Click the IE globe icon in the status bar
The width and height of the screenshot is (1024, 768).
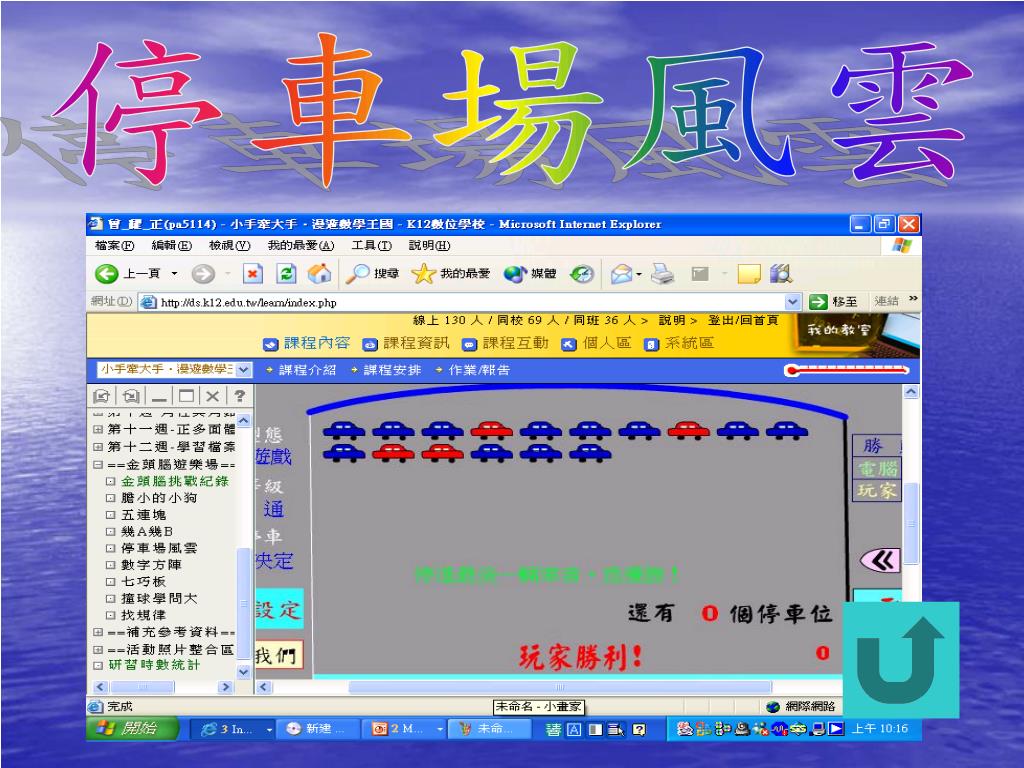click(773, 707)
